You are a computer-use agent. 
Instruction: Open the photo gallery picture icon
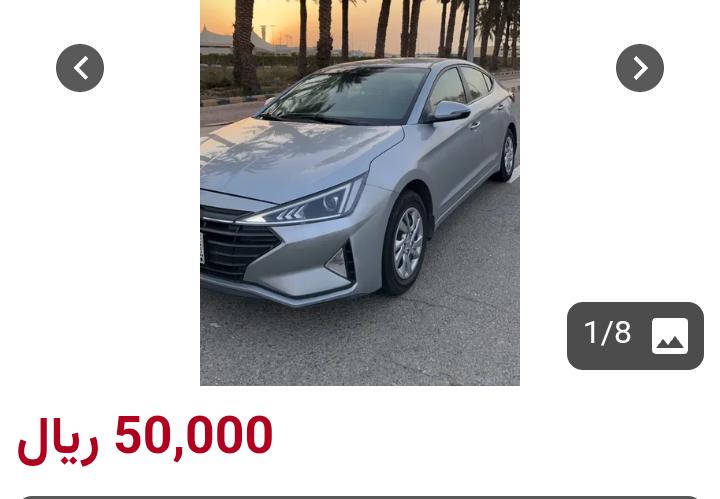(x=669, y=336)
